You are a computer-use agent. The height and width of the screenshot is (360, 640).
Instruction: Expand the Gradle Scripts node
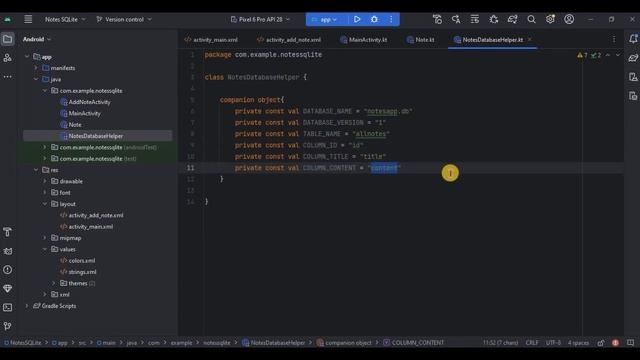point(27,306)
